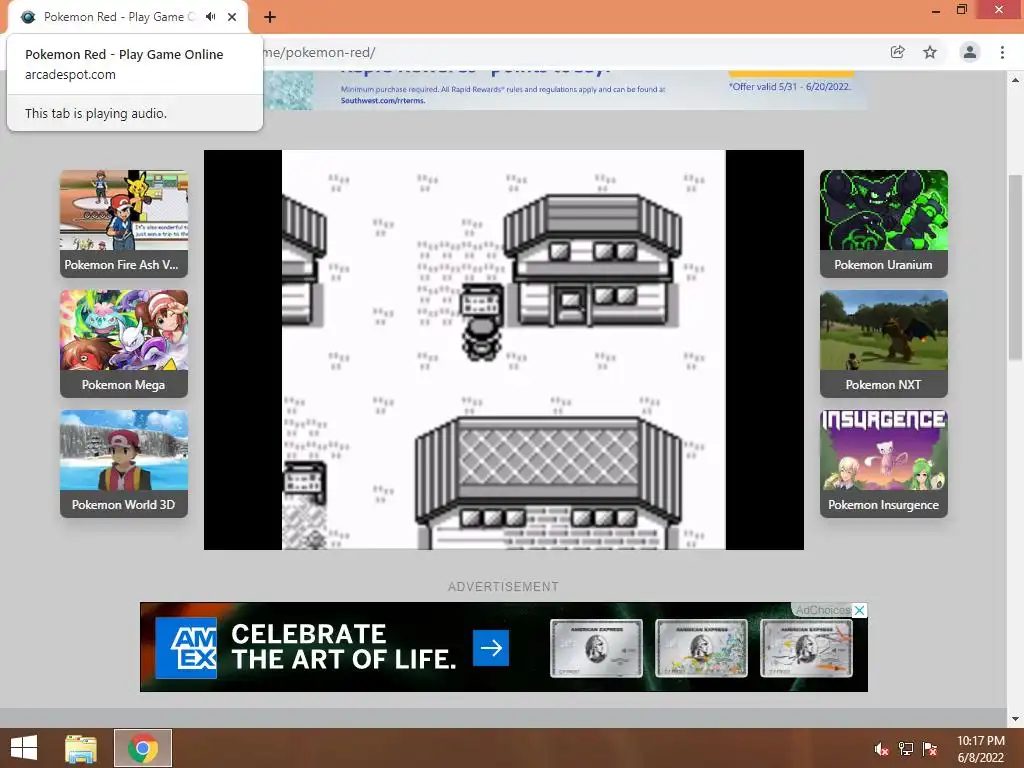This screenshot has height=768, width=1024.
Task: Click the muted volume tray icon
Action: point(882,749)
